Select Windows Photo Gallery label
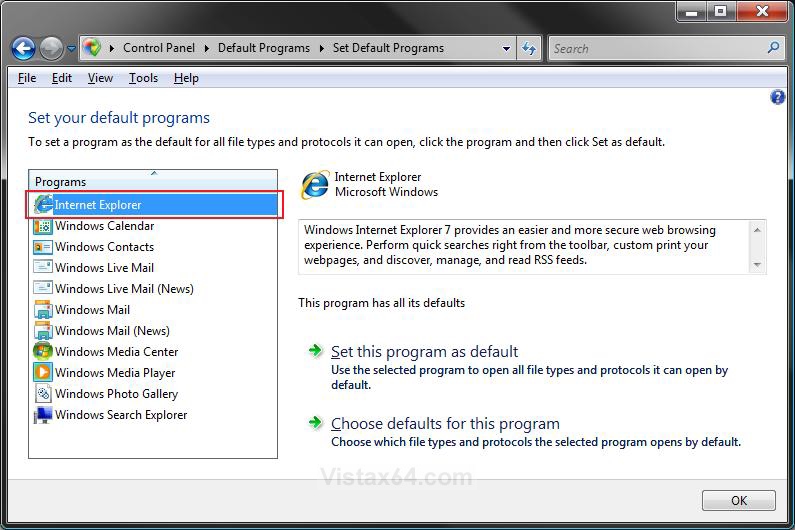 point(117,394)
